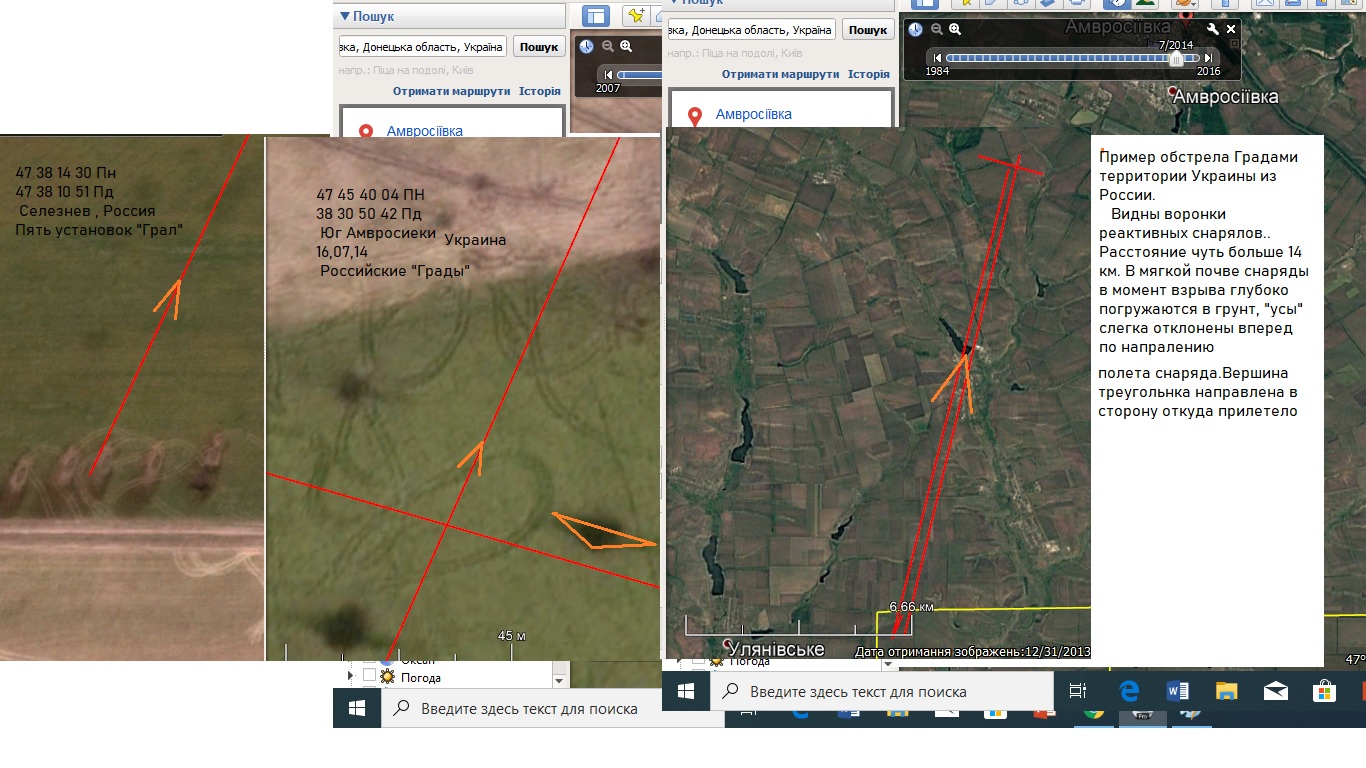Click the 1984–2016 time slider track
The width and height of the screenshot is (1366, 768).
click(1073, 58)
